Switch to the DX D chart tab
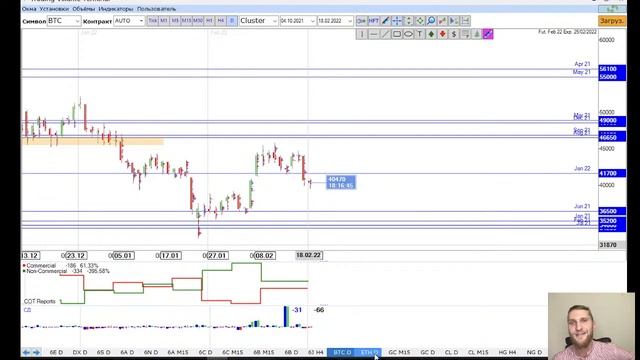The image size is (640, 360). (80, 352)
